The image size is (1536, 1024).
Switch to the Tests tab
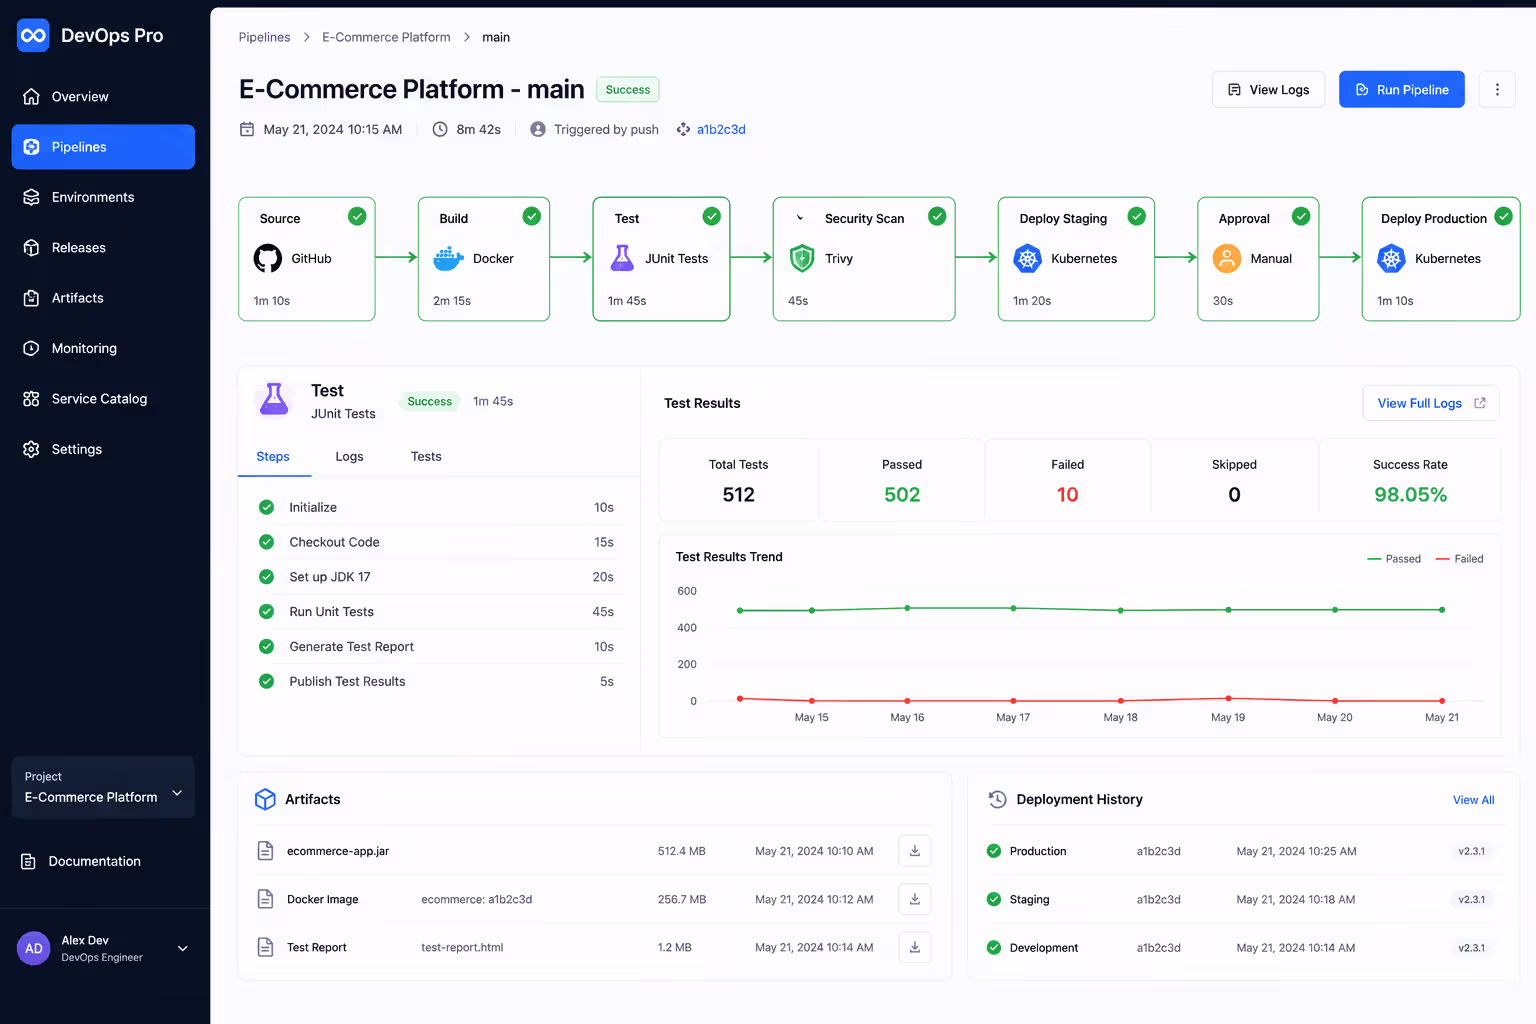tap(426, 457)
